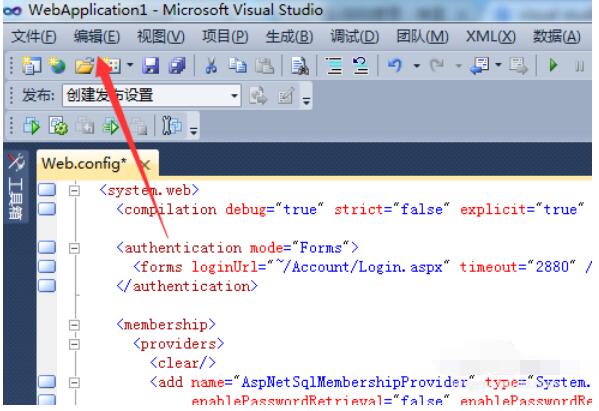This screenshot has width=599, height=411.
Task: Click the publish web icon beside the 发布 combo box
Action: point(259,95)
